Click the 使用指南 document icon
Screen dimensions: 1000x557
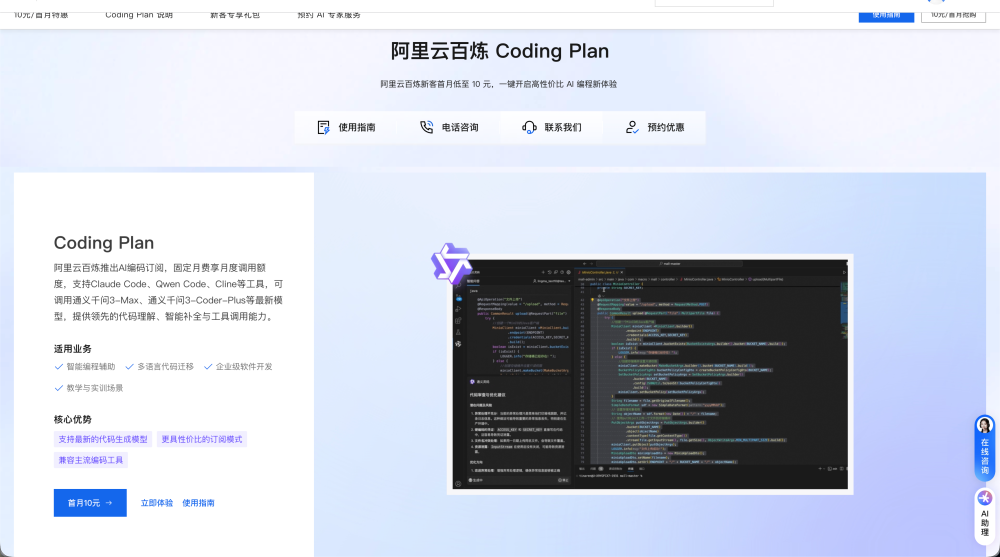tap(323, 128)
